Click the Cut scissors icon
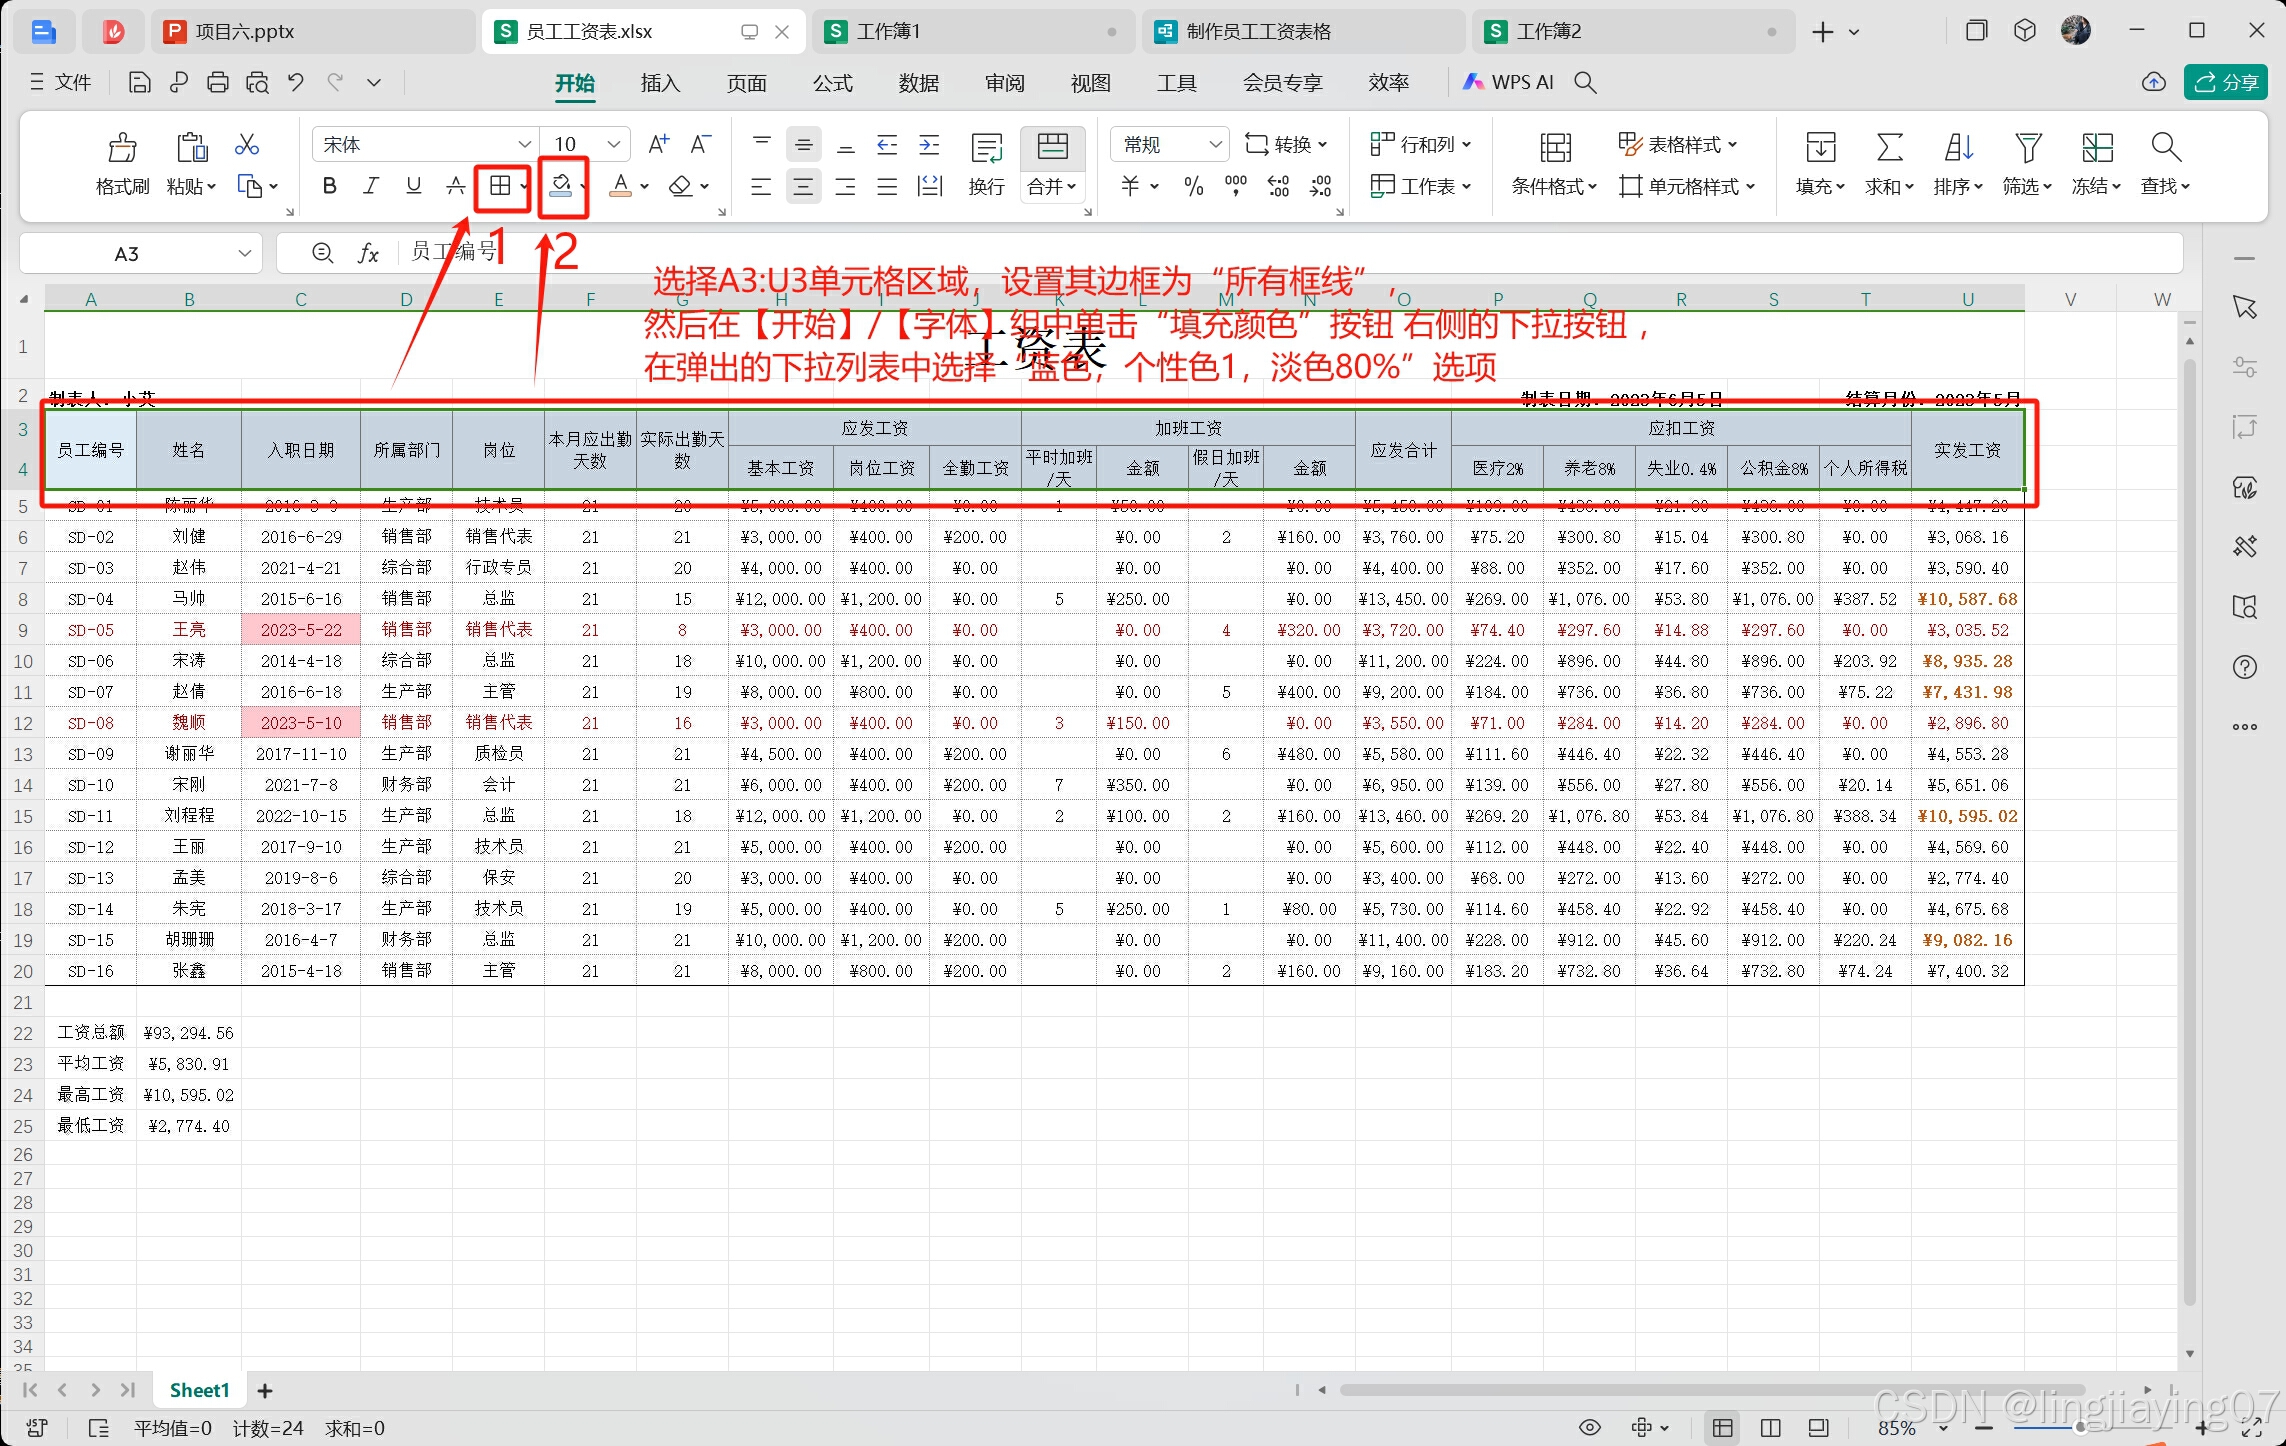 pyautogui.click(x=246, y=146)
